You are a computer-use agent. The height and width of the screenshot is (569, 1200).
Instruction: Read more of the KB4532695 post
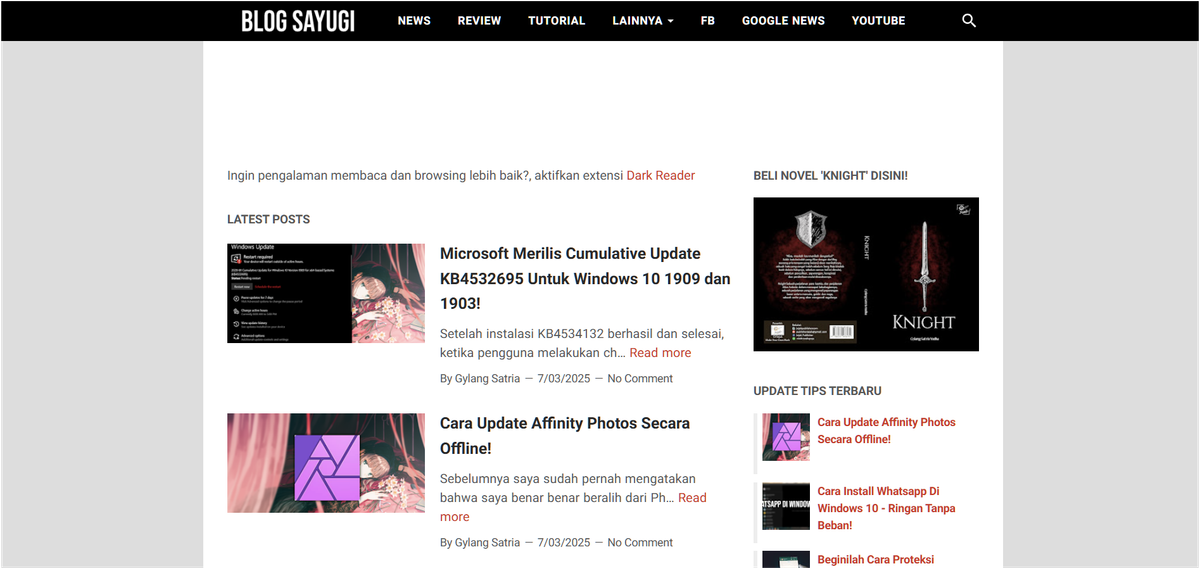tap(660, 353)
